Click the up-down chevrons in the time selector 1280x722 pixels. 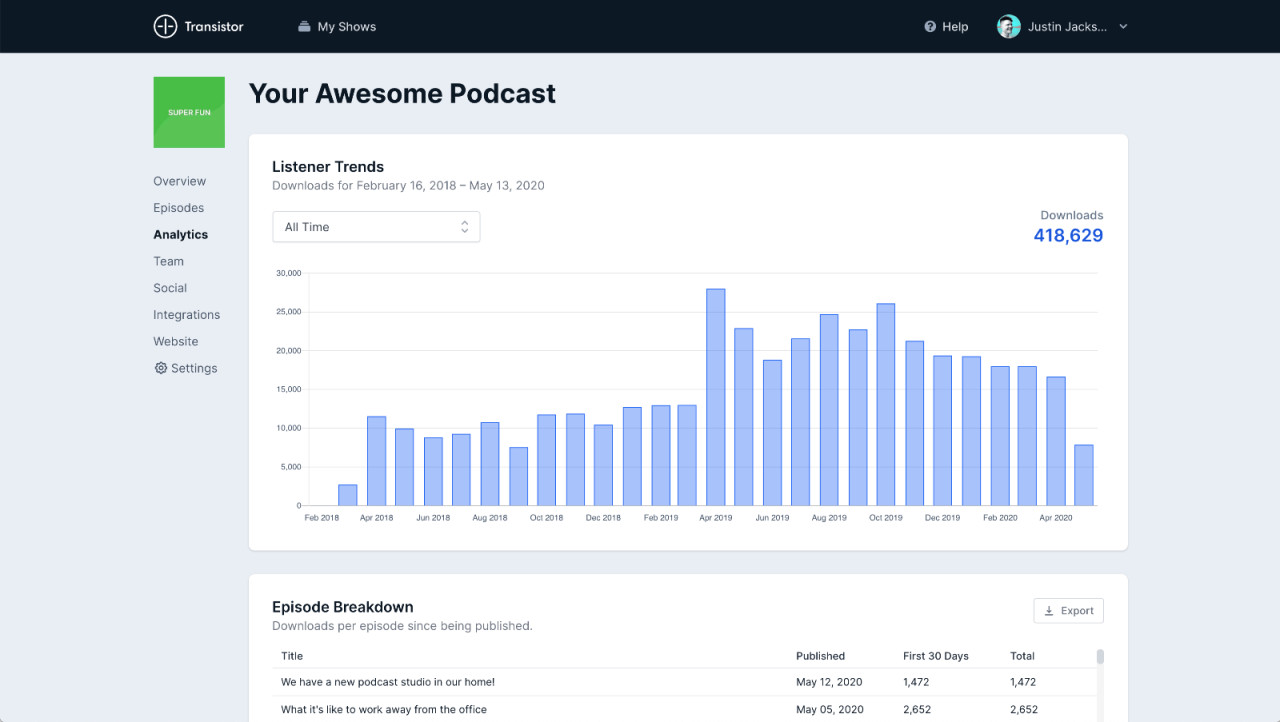(464, 226)
